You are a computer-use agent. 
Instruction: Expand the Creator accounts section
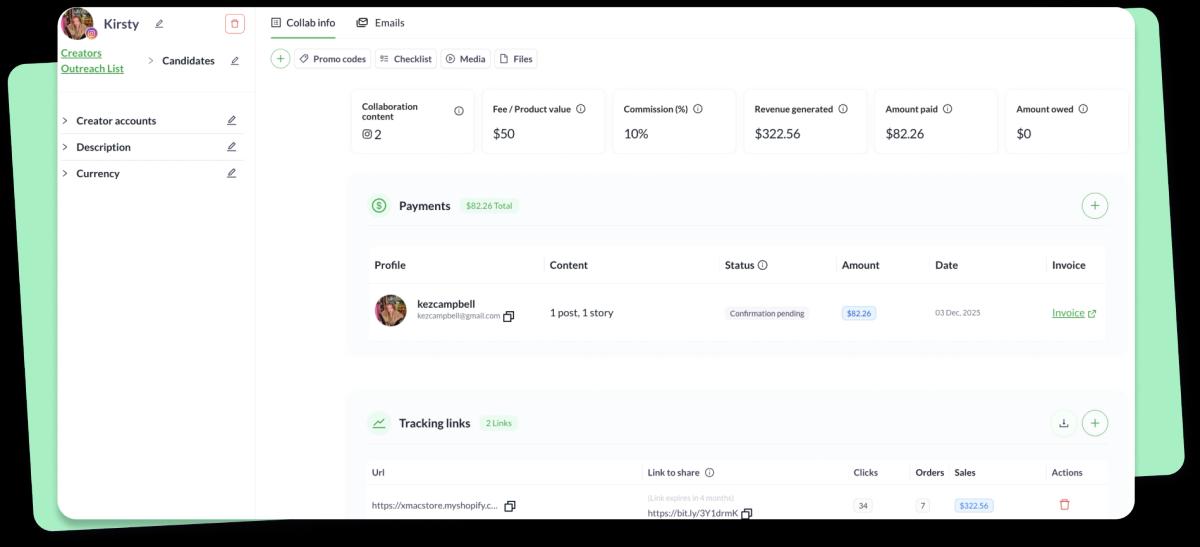(65, 121)
